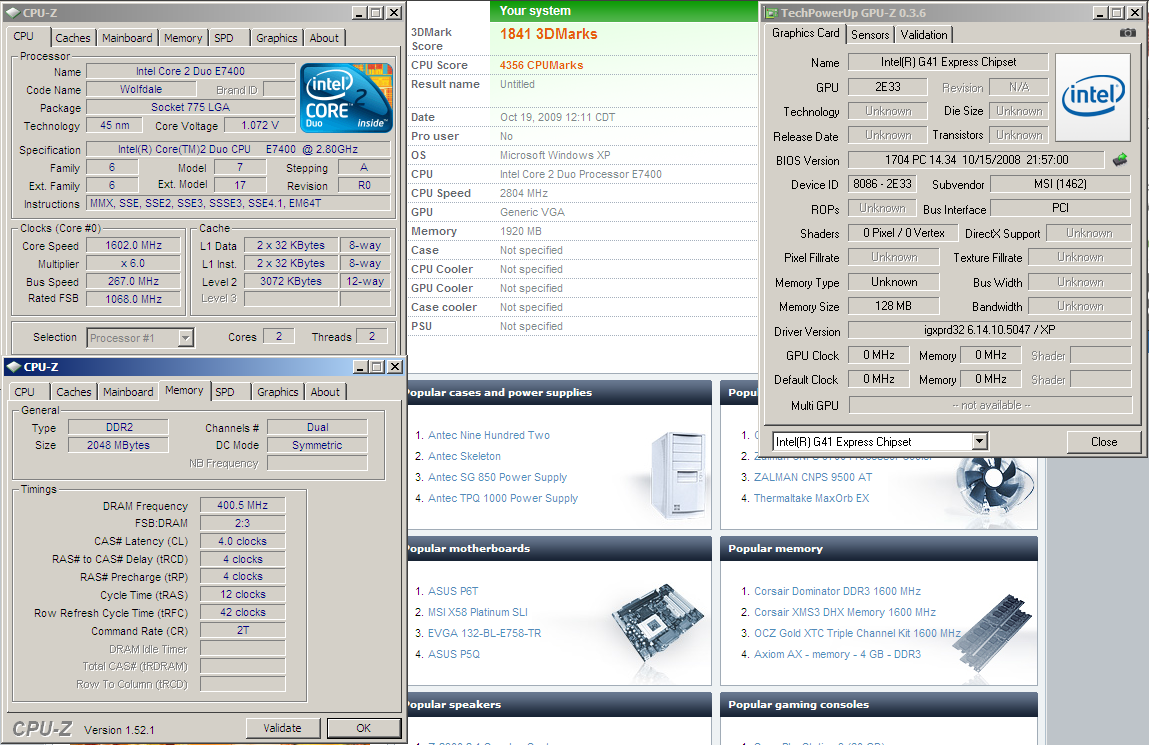Select Graphics Card tab in GPU-Z
This screenshot has width=1149, height=745.
click(x=805, y=33)
